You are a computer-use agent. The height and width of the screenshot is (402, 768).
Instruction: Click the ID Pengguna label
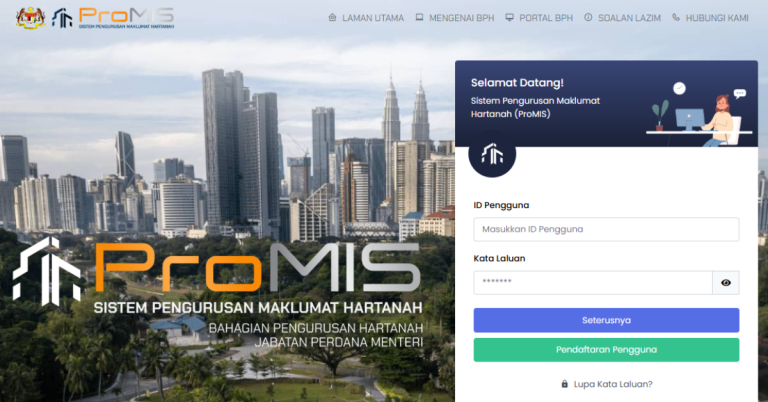coord(501,205)
